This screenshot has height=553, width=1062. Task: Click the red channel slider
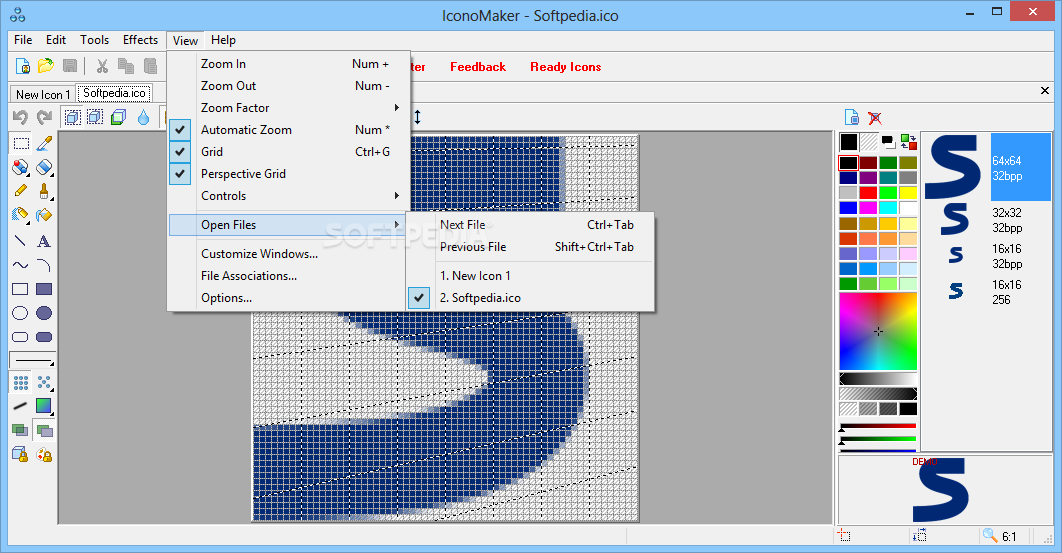878,426
